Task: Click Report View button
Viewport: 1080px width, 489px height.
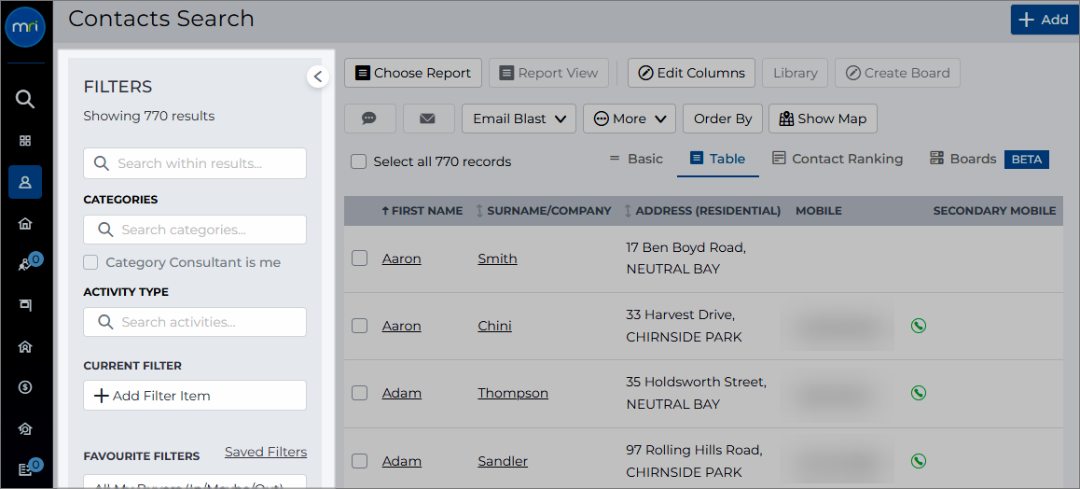Action: click(x=549, y=72)
